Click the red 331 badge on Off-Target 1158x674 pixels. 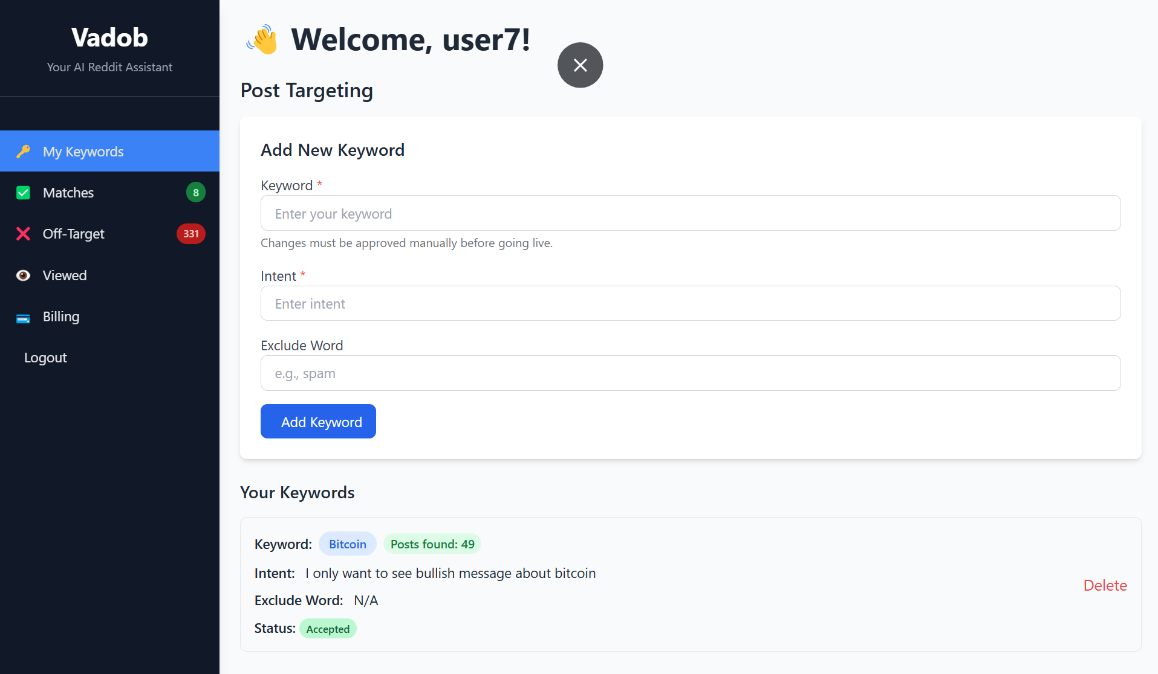191,234
